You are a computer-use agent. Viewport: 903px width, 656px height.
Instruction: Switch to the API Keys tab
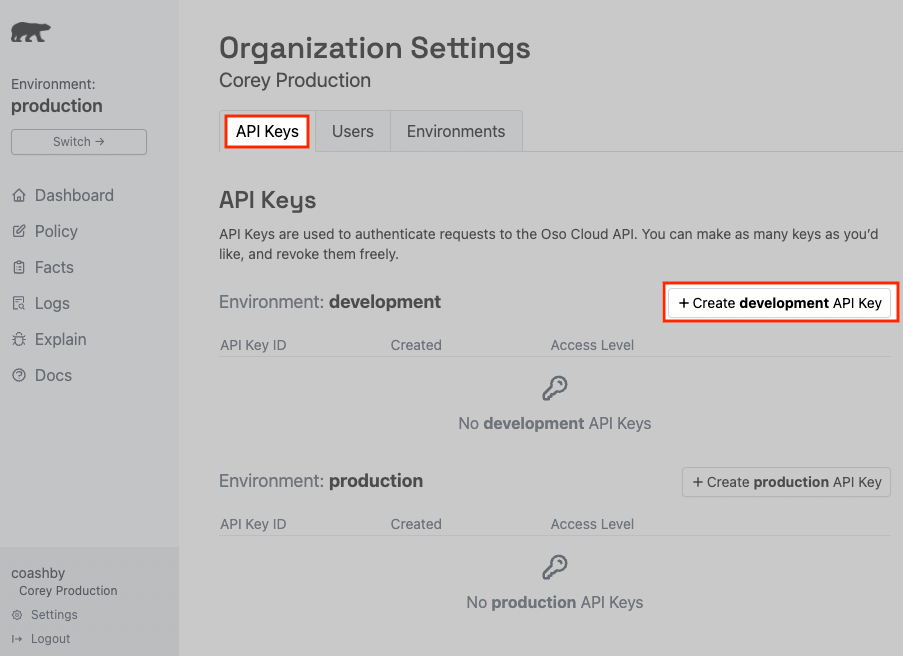point(267,132)
